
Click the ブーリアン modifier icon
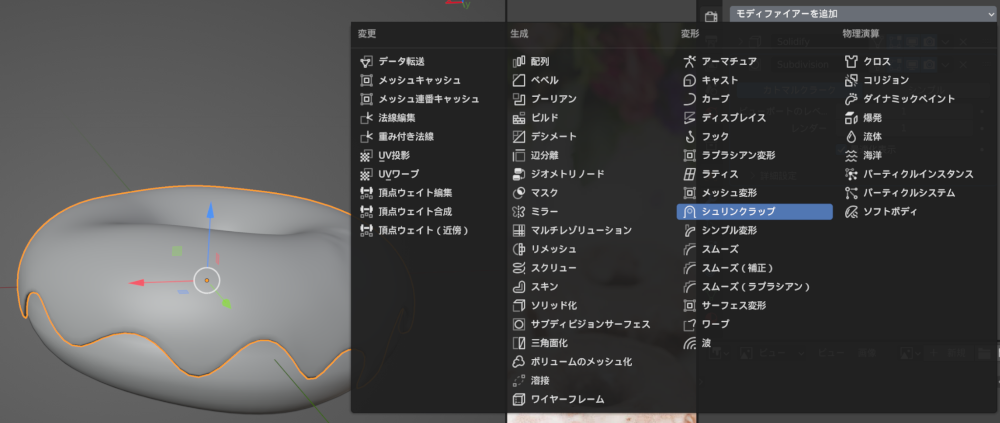(519, 99)
